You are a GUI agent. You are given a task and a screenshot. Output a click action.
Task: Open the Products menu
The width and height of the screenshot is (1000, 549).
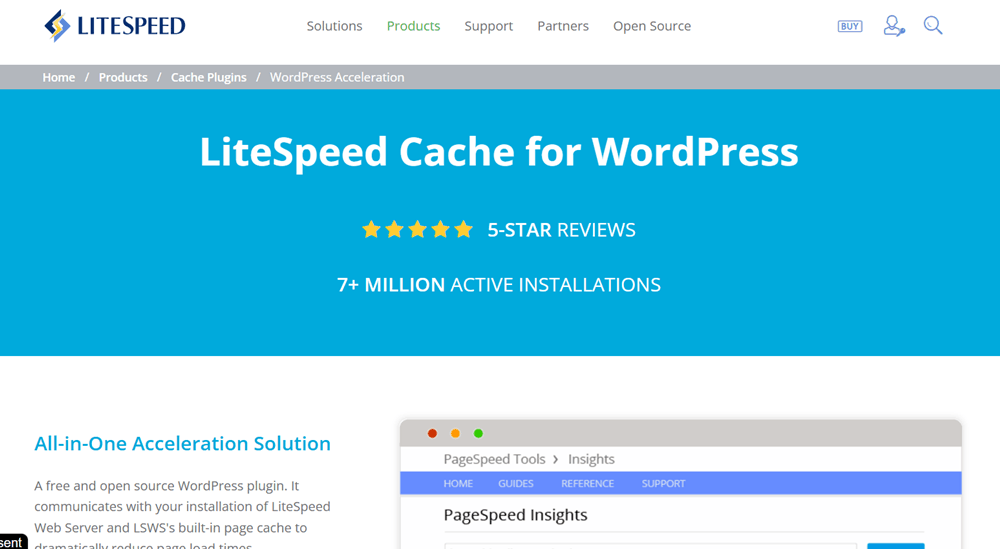413,26
